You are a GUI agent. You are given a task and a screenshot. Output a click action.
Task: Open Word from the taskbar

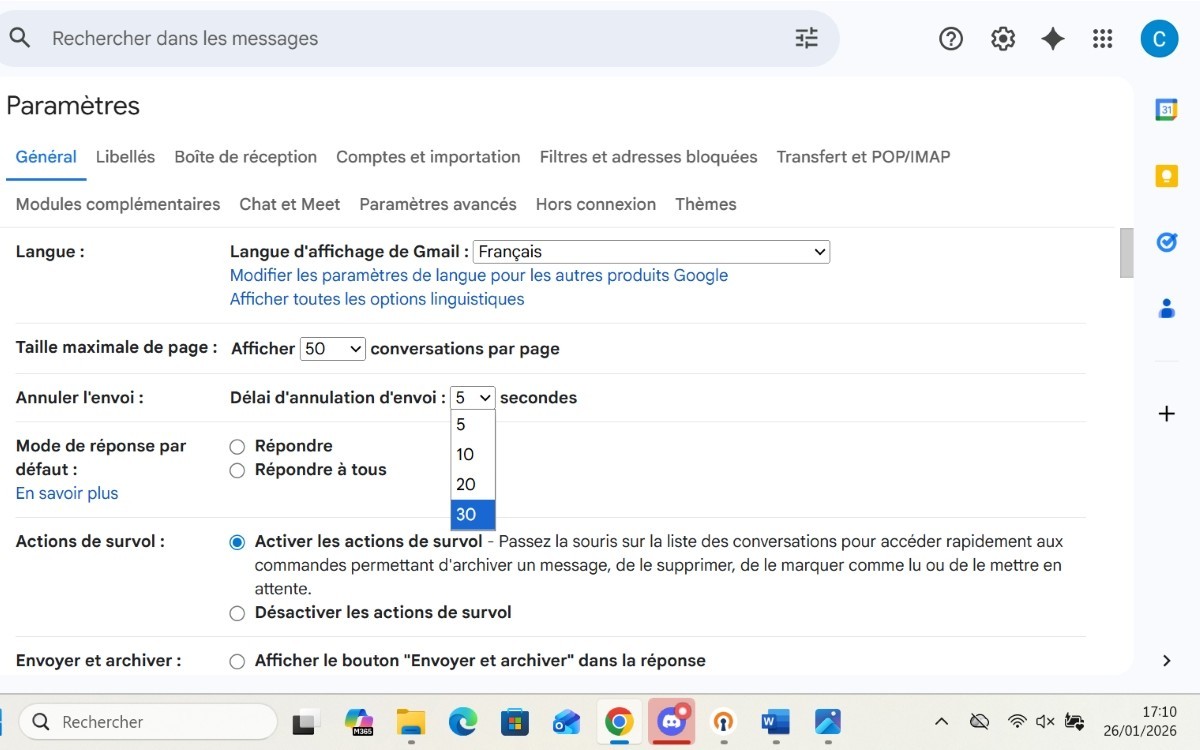775,721
